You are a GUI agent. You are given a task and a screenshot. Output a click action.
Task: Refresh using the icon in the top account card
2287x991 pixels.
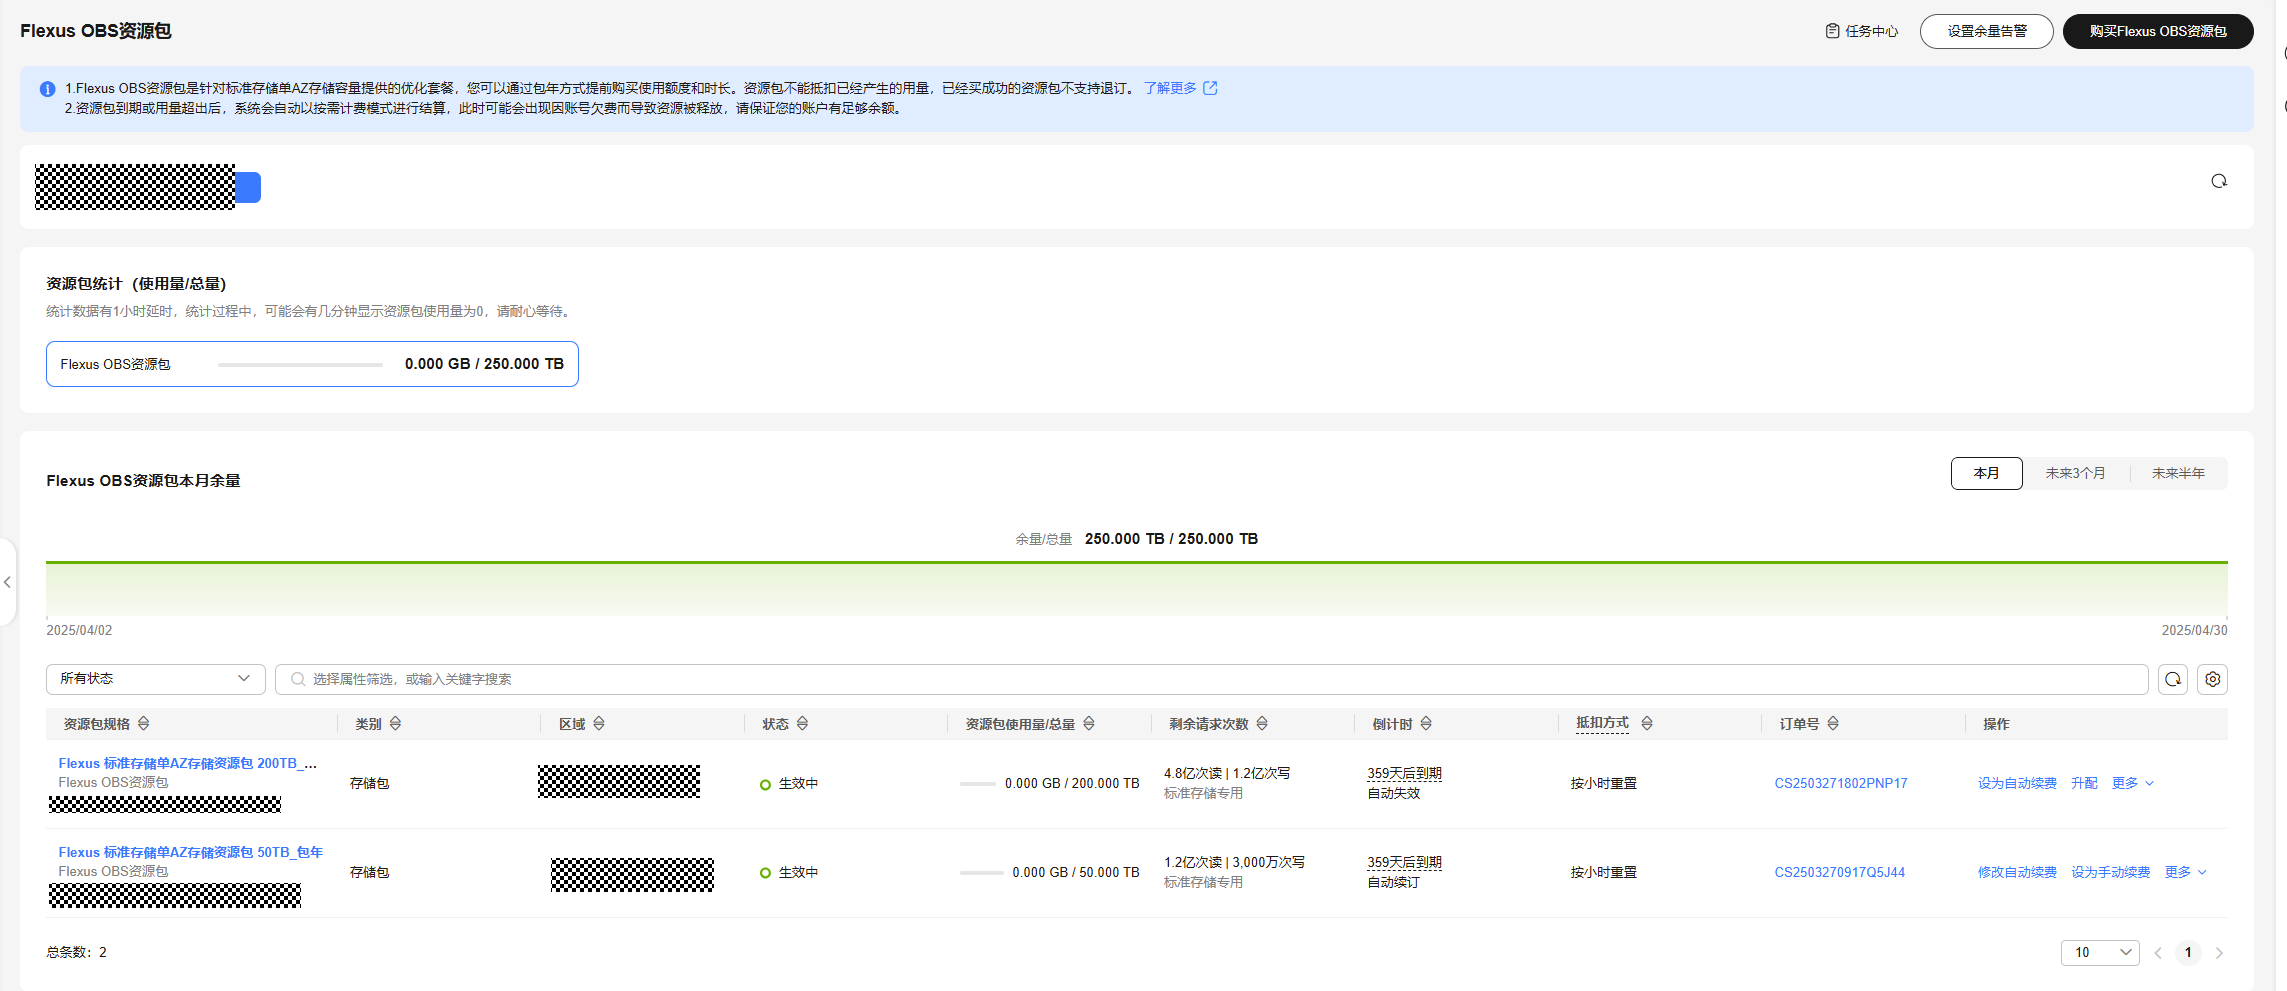pos(2219,181)
